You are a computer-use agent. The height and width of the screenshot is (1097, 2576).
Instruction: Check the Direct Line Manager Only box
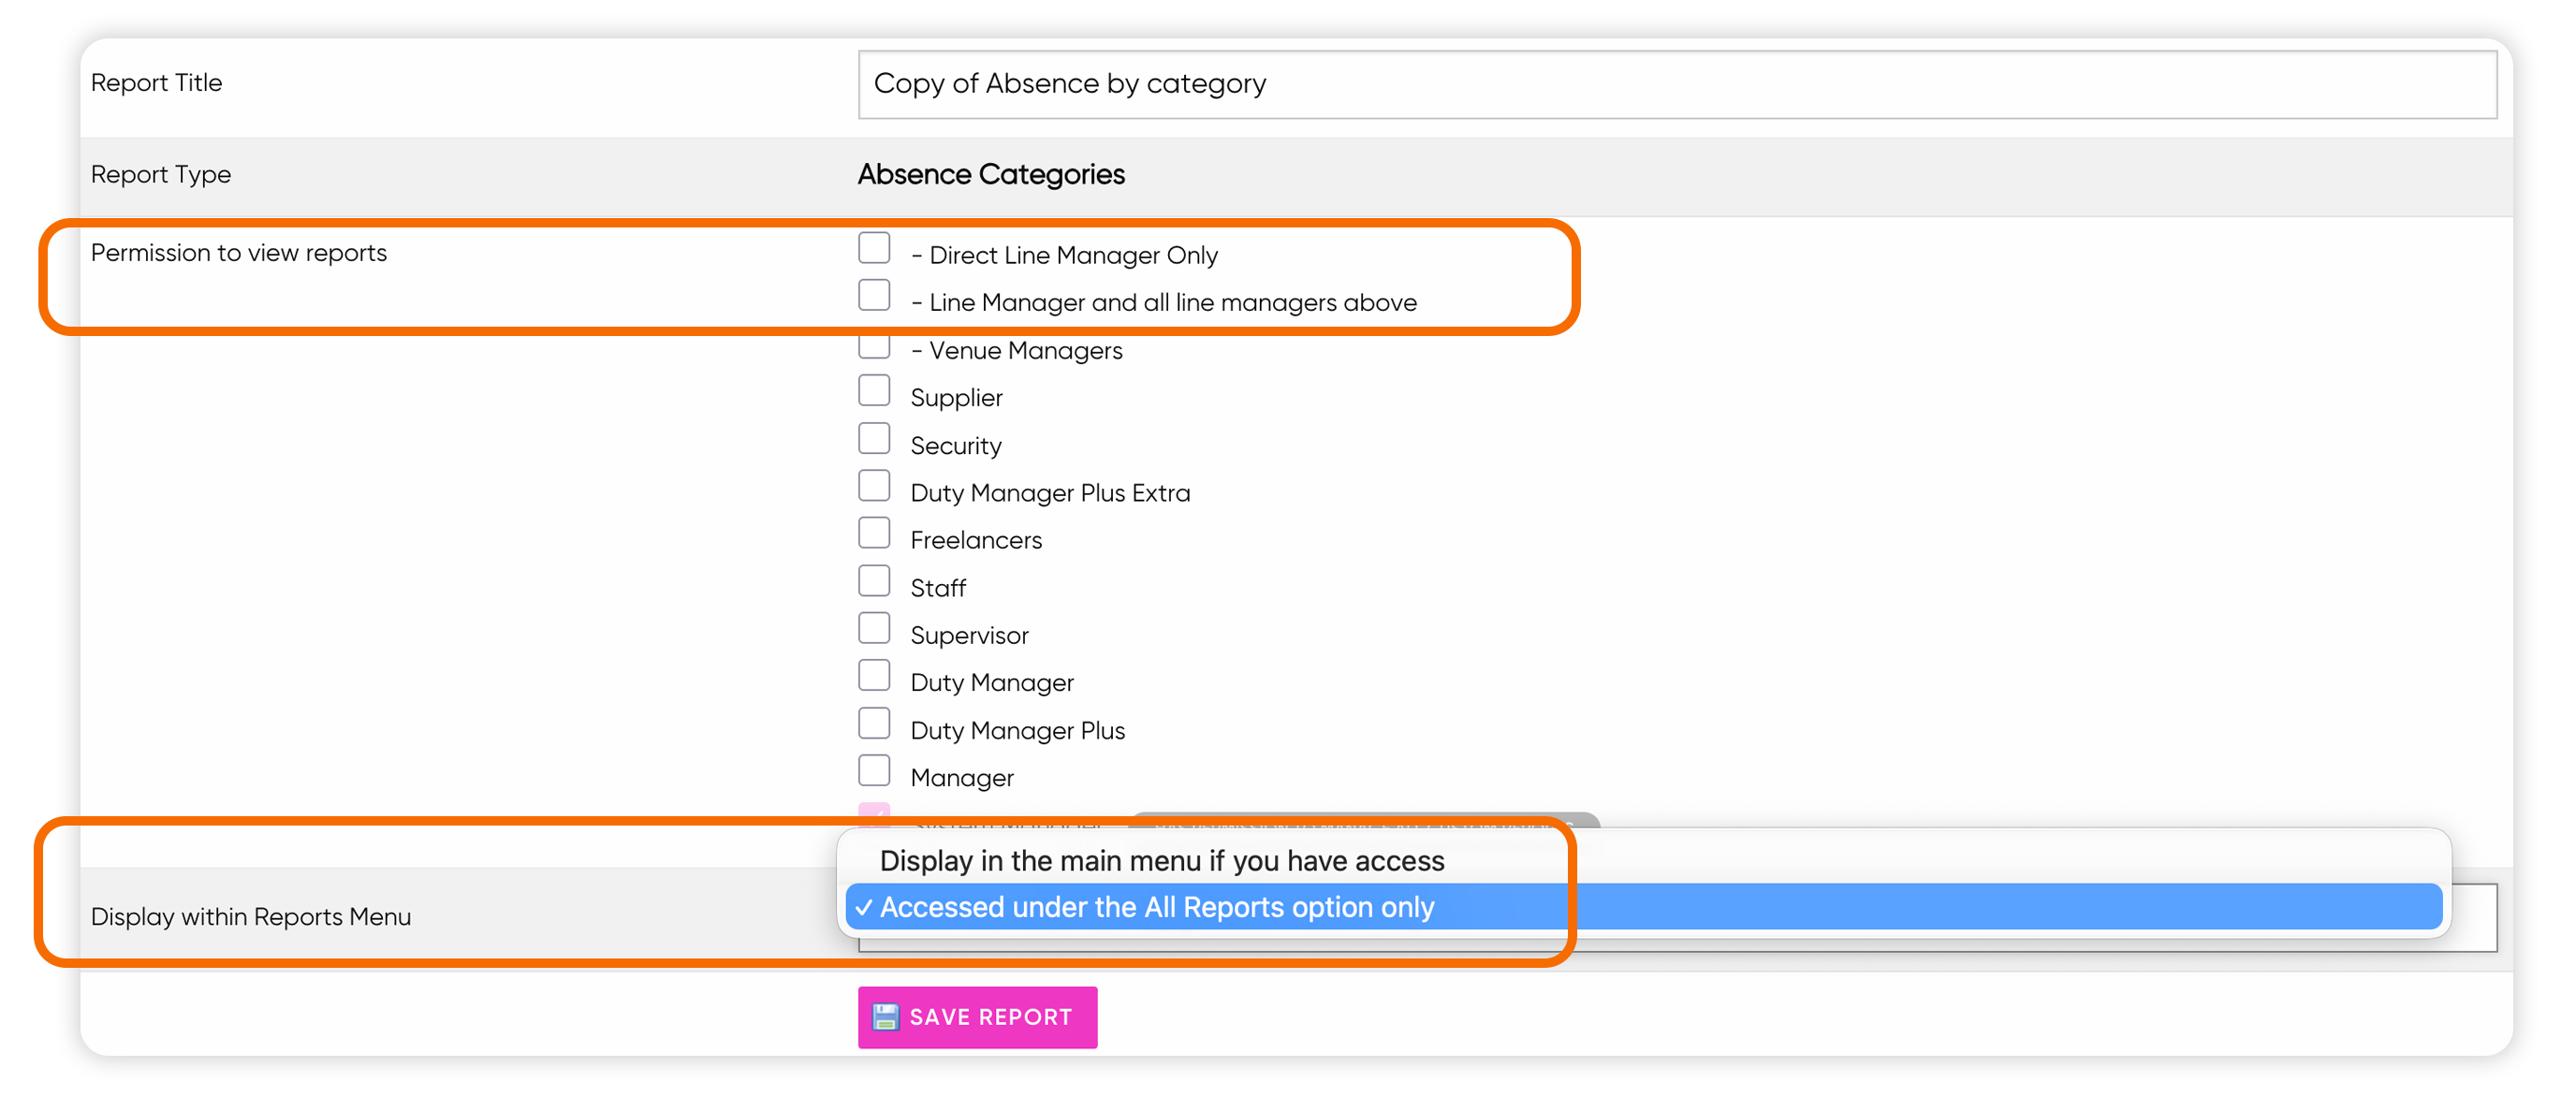pyautogui.click(x=874, y=247)
